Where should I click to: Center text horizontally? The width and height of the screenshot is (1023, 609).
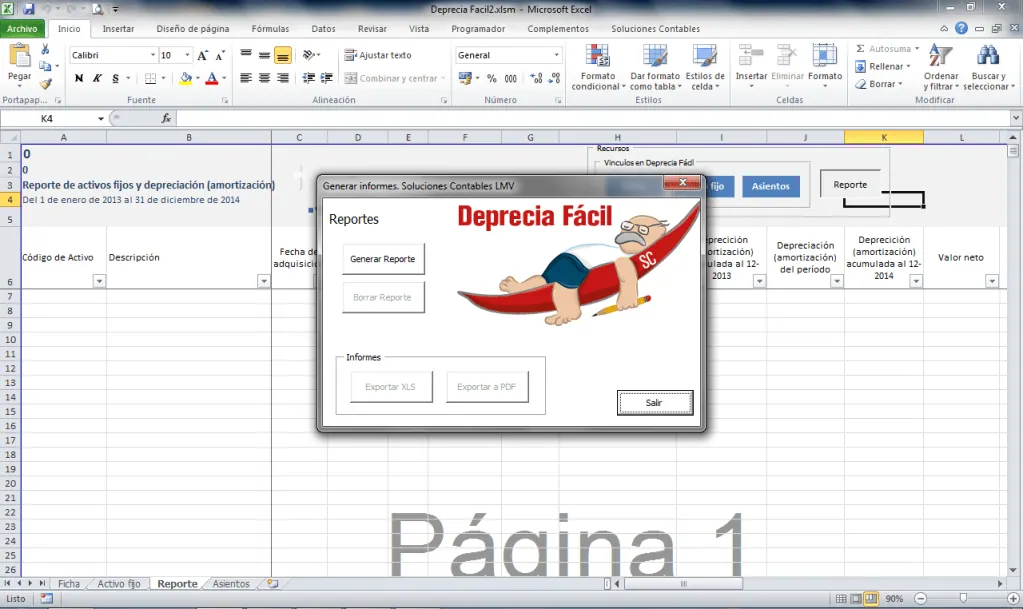click(264, 78)
